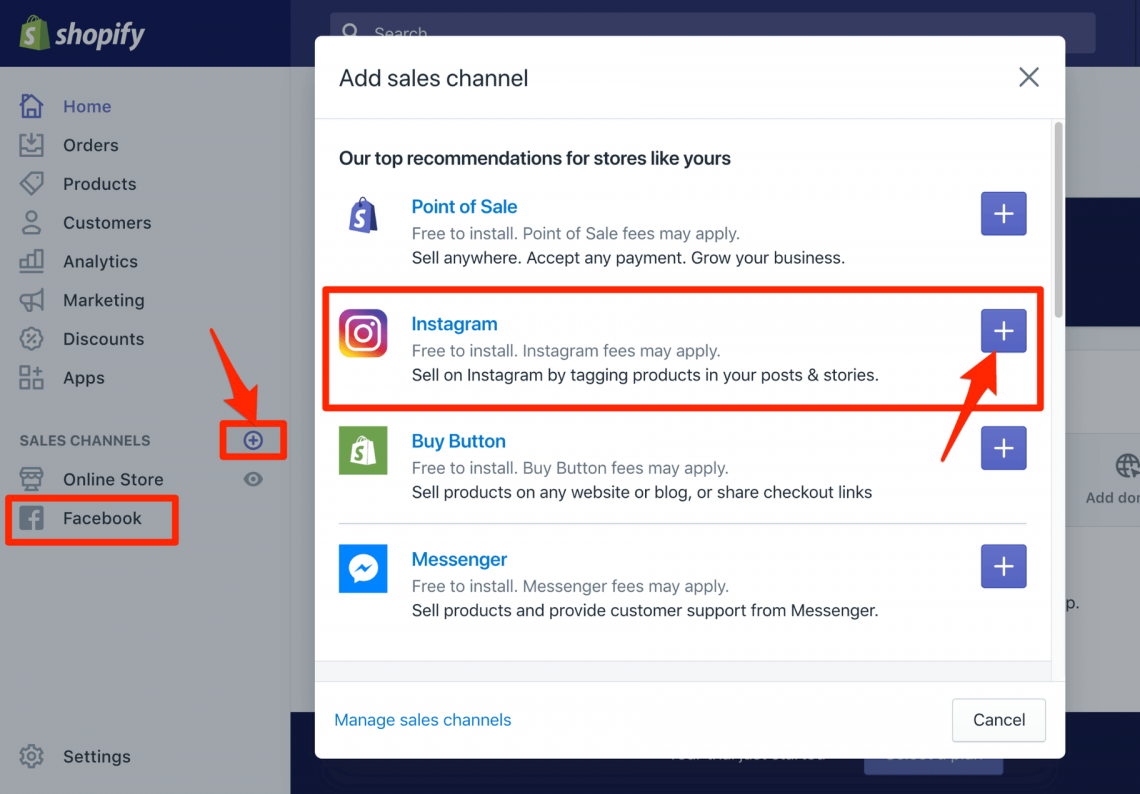This screenshot has width=1140, height=794.
Task: Select the Discounts icon in sidebar
Action: click(x=31, y=339)
